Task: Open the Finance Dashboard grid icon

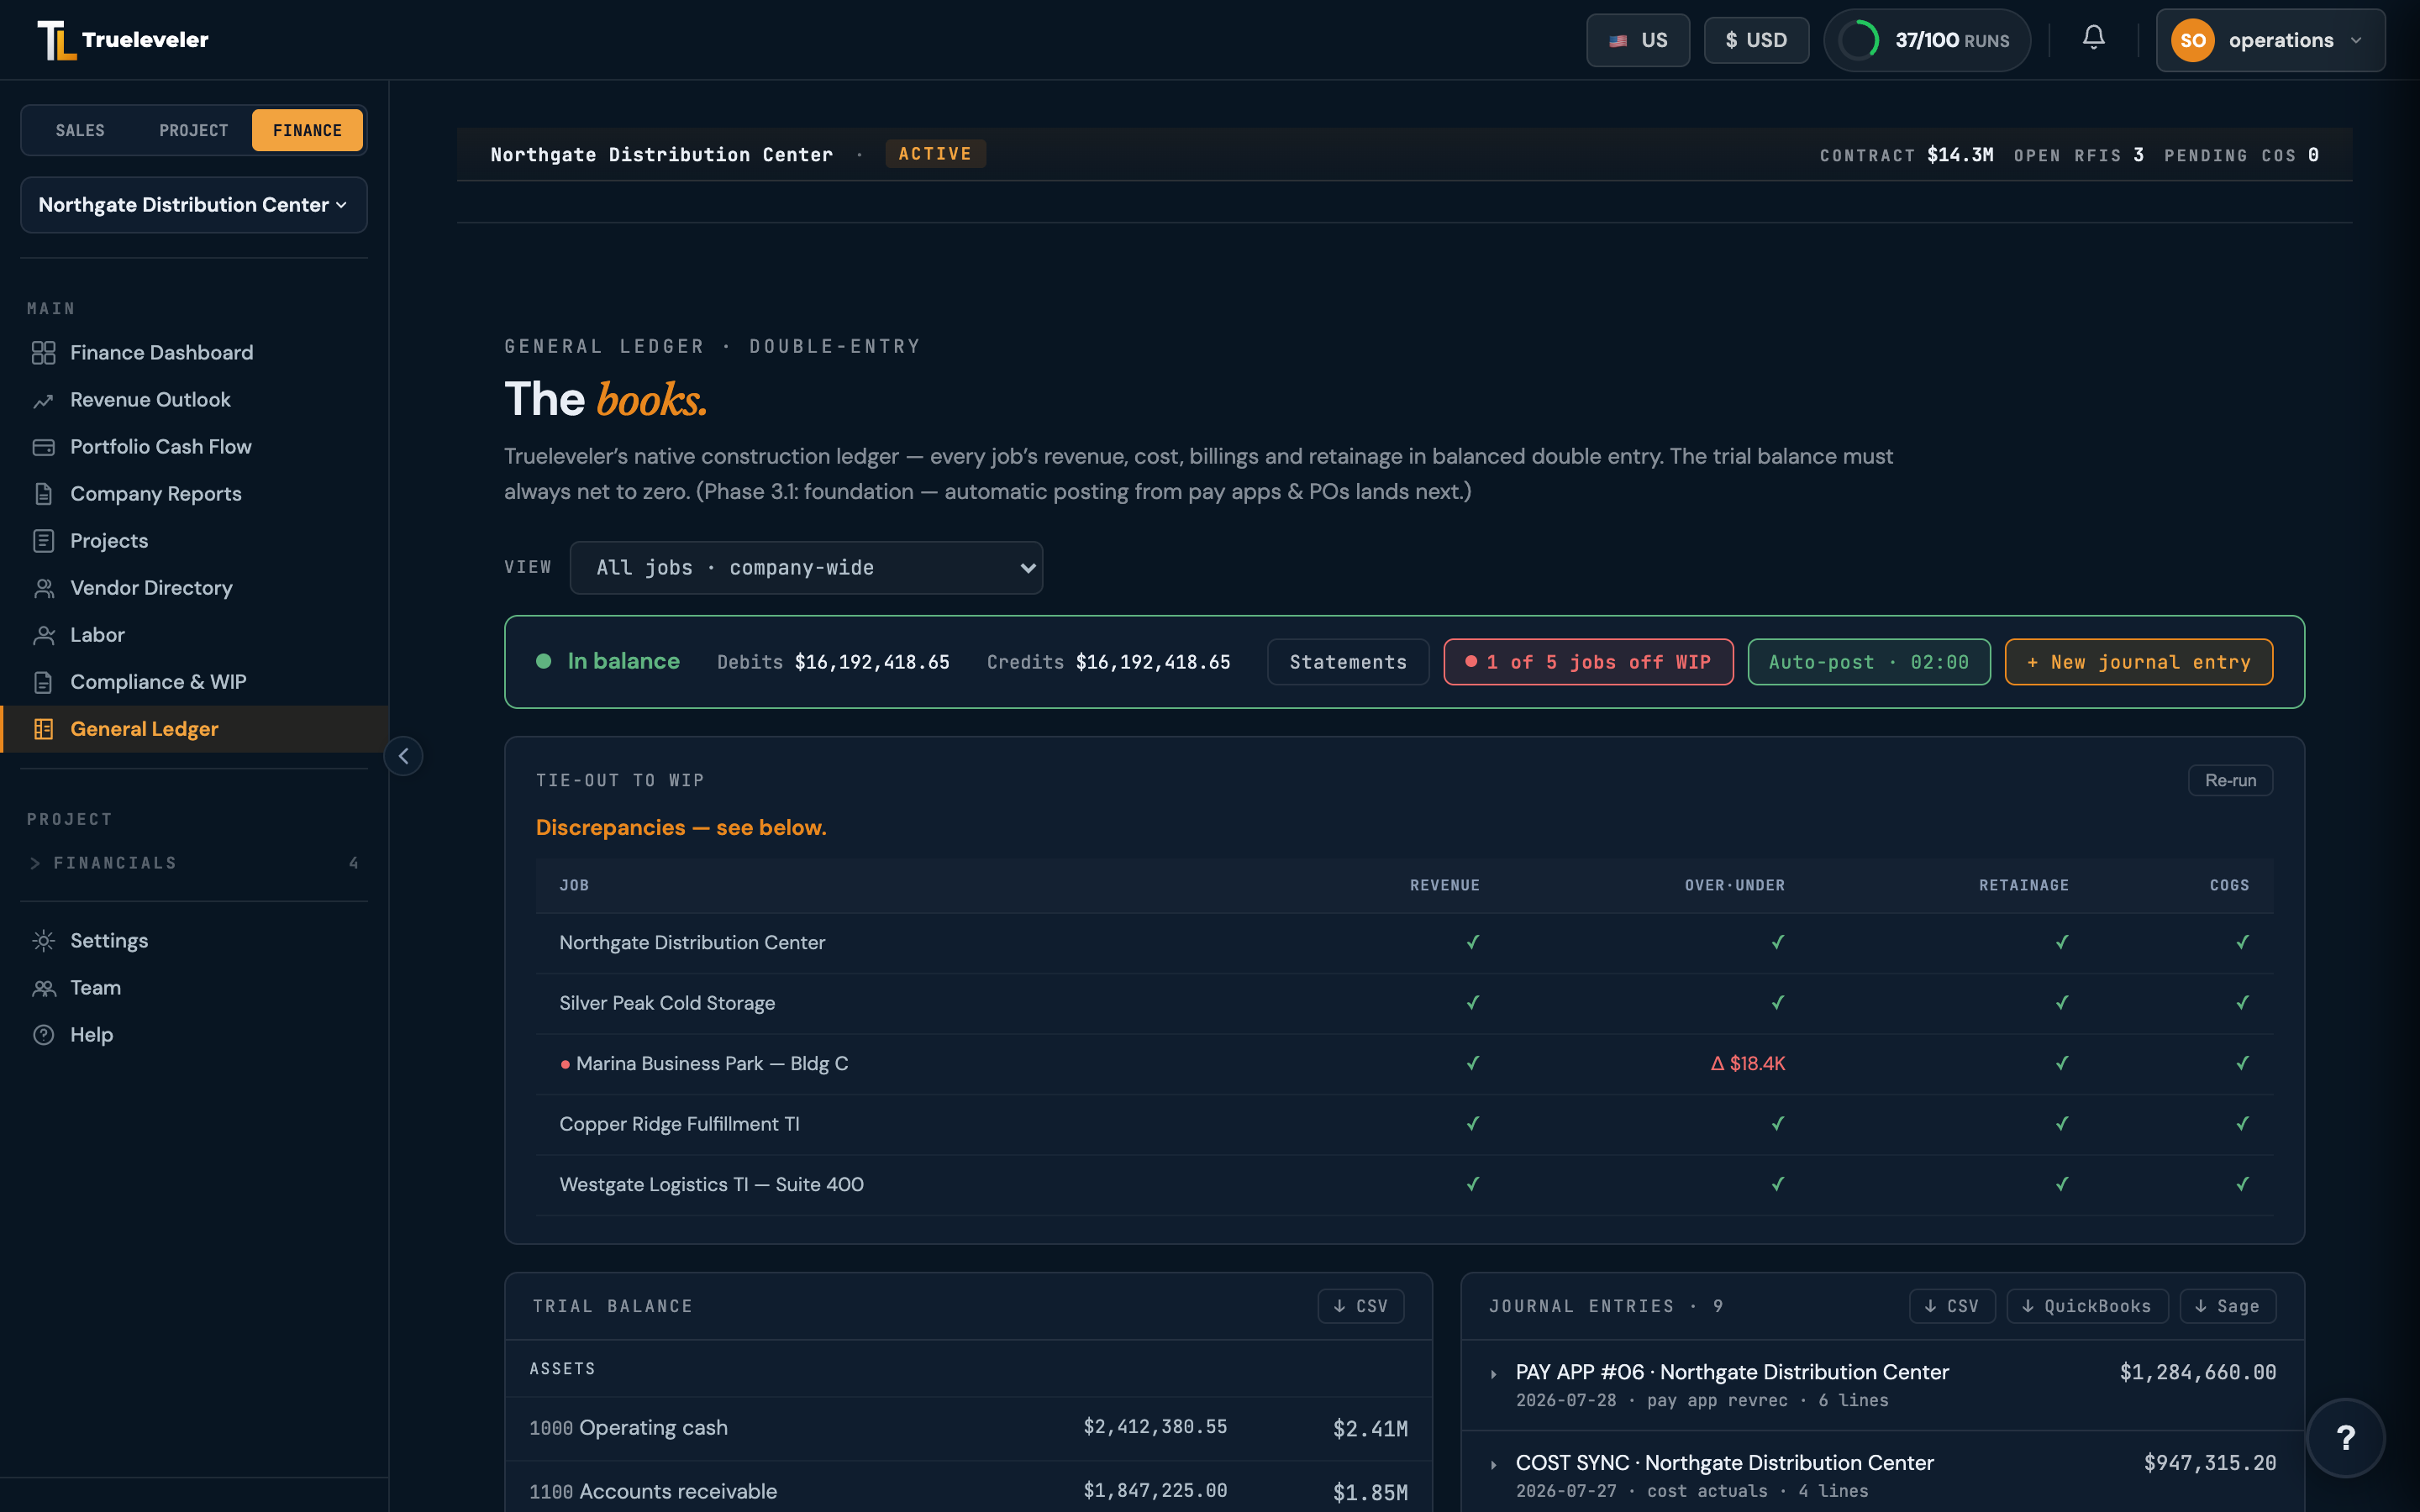Action: point(43,353)
